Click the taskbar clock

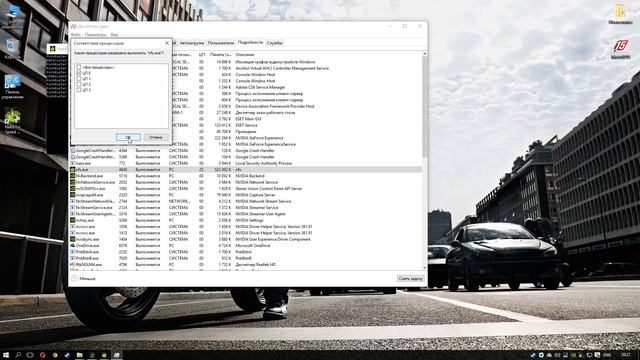pyautogui.click(x=625, y=355)
